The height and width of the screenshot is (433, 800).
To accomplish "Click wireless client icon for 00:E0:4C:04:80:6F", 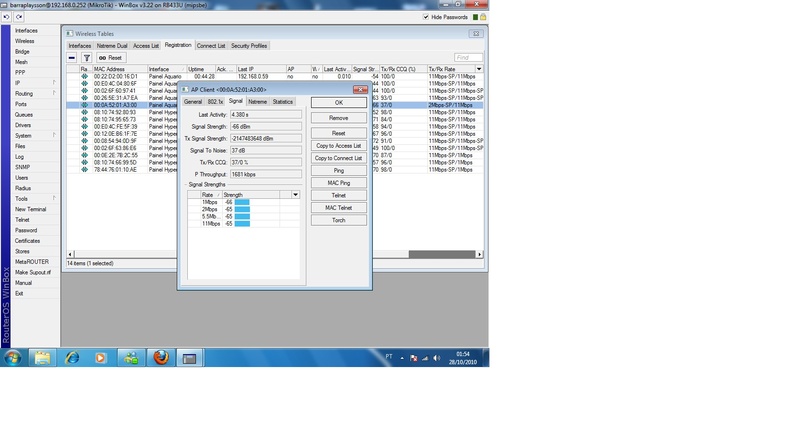I will 84,83.
